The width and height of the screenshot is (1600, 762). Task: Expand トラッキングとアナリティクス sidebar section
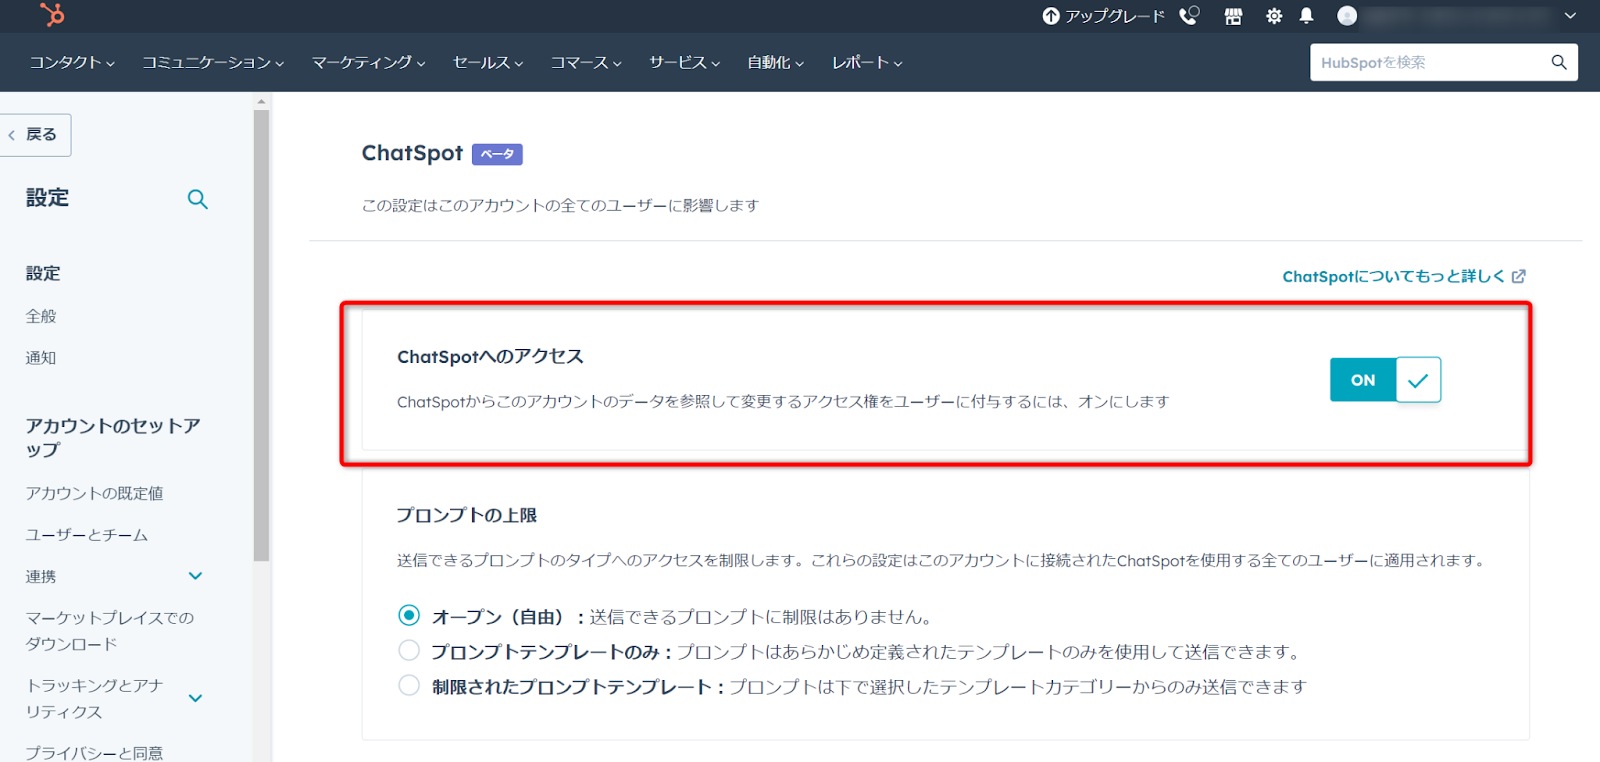click(196, 698)
